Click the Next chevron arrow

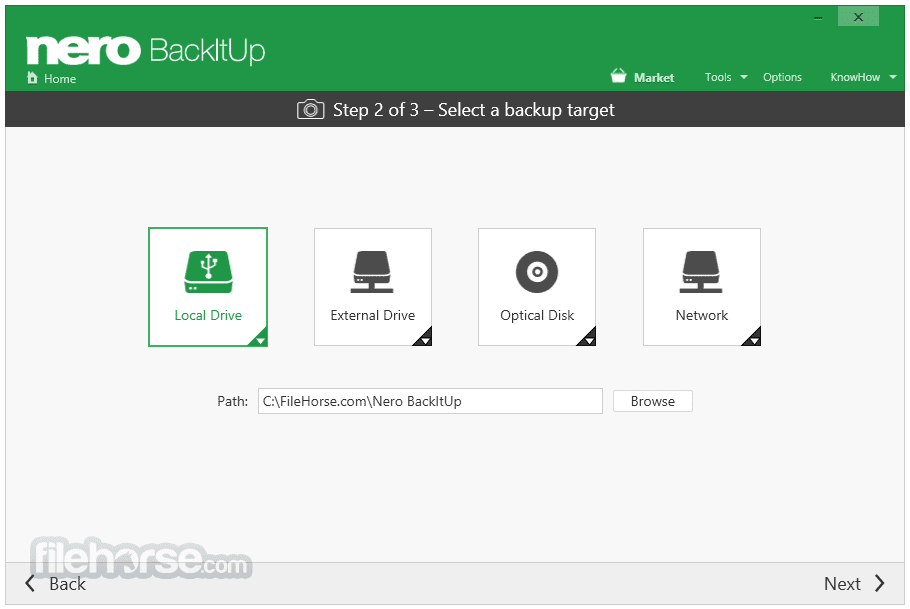tap(880, 583)
